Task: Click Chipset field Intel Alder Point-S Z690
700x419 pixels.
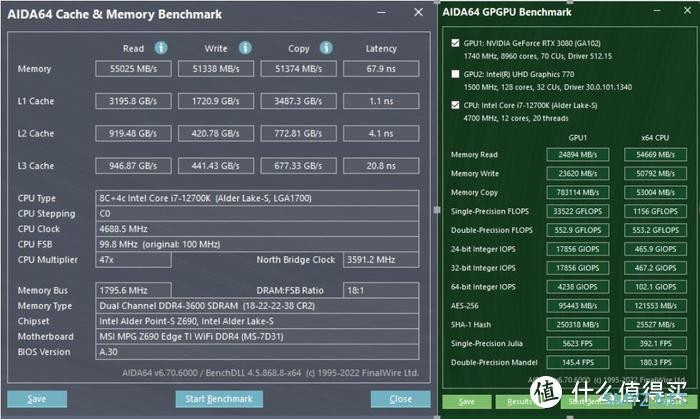Action: [257, 321]
